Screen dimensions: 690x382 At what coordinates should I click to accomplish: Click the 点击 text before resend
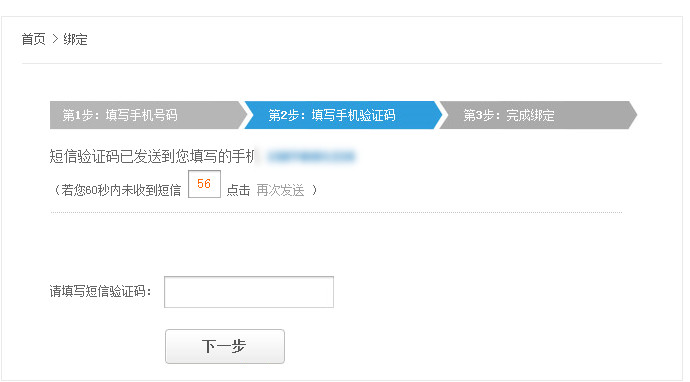pos(238,190)
